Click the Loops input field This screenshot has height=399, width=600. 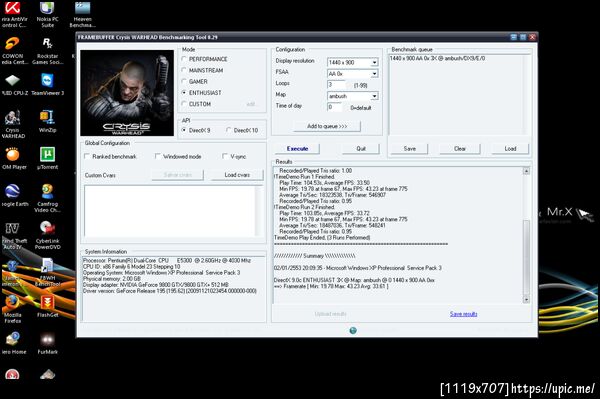click(x=336, y=85)
